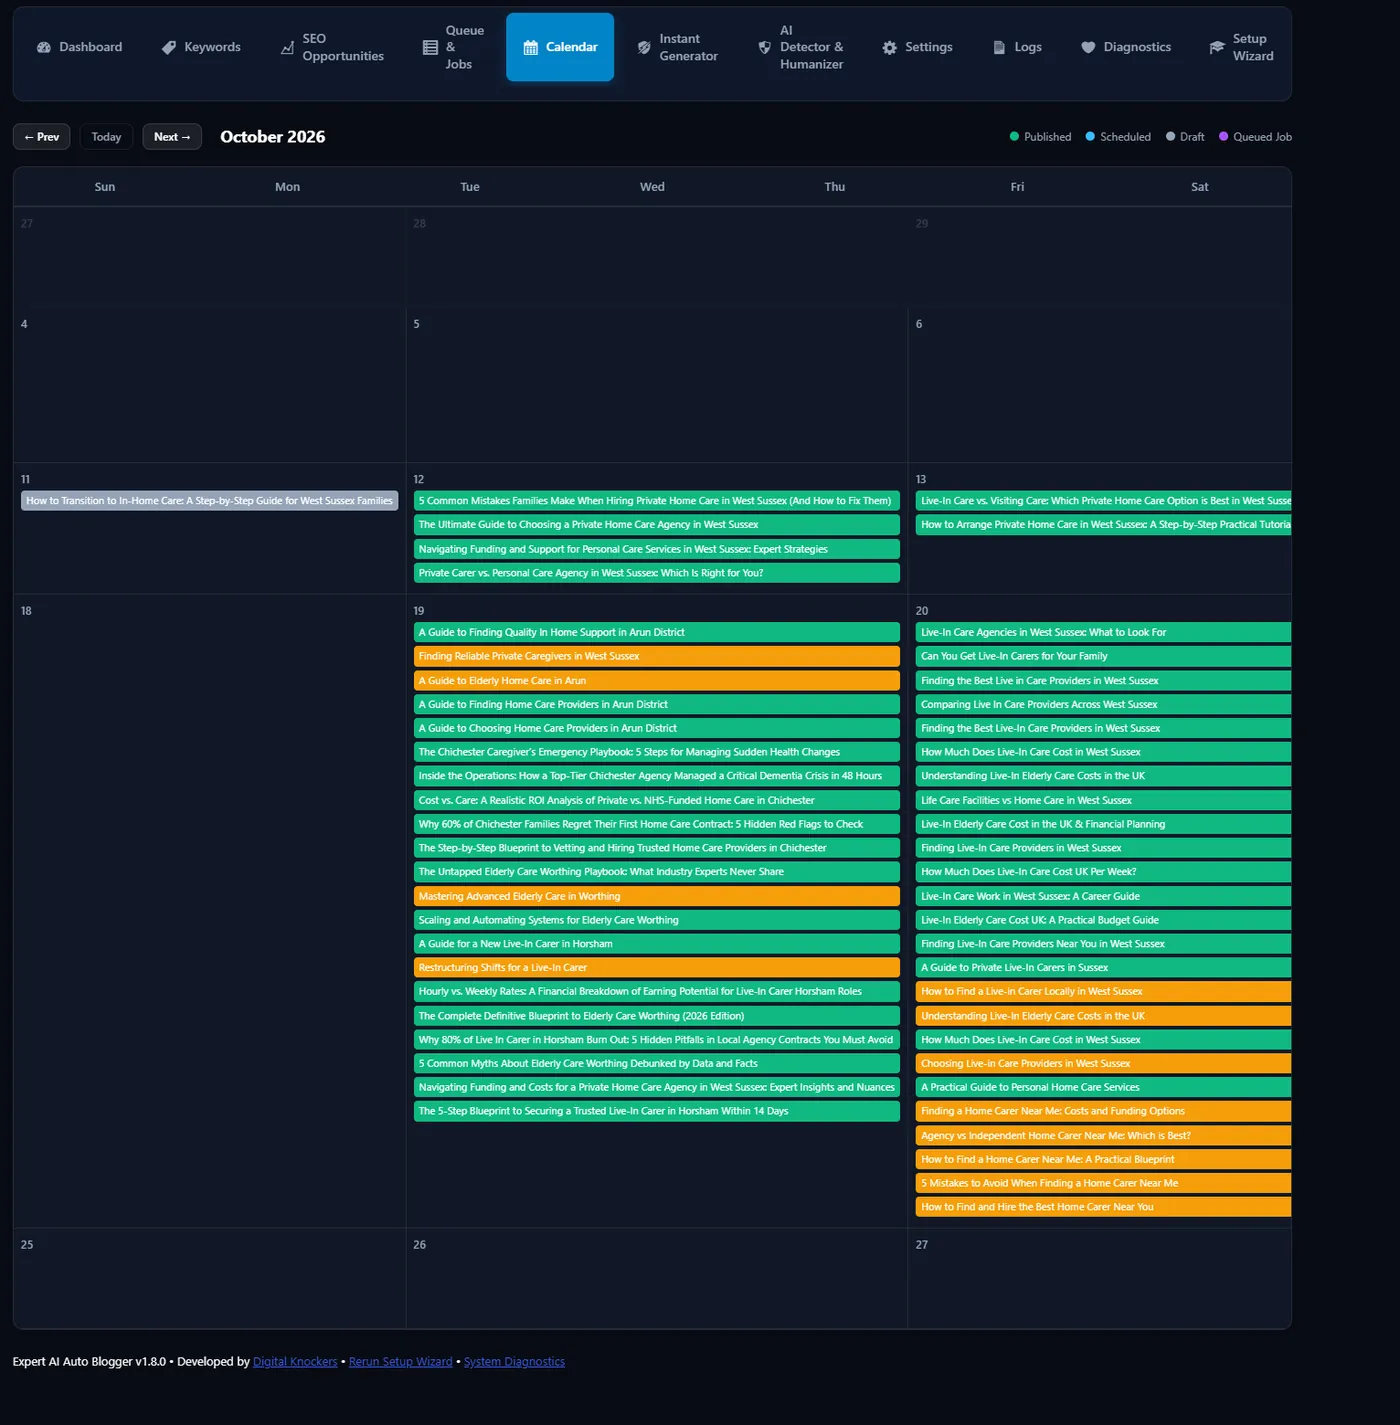Open "Finding Reliable Private Caregivers in West Sussex"
Viewport: 1400px width, 1425px height.
pyautogui.click(x=657, y=657)
